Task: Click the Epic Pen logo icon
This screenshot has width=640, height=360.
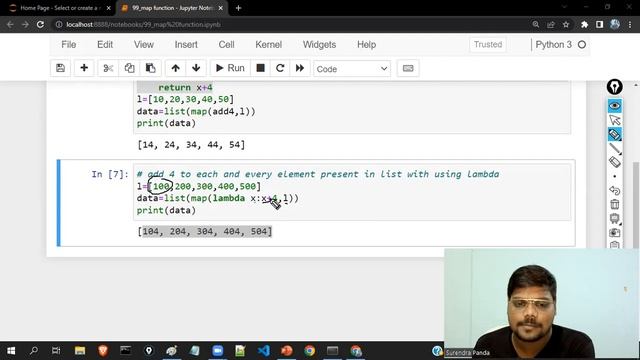Action: (x=615, y=87)
